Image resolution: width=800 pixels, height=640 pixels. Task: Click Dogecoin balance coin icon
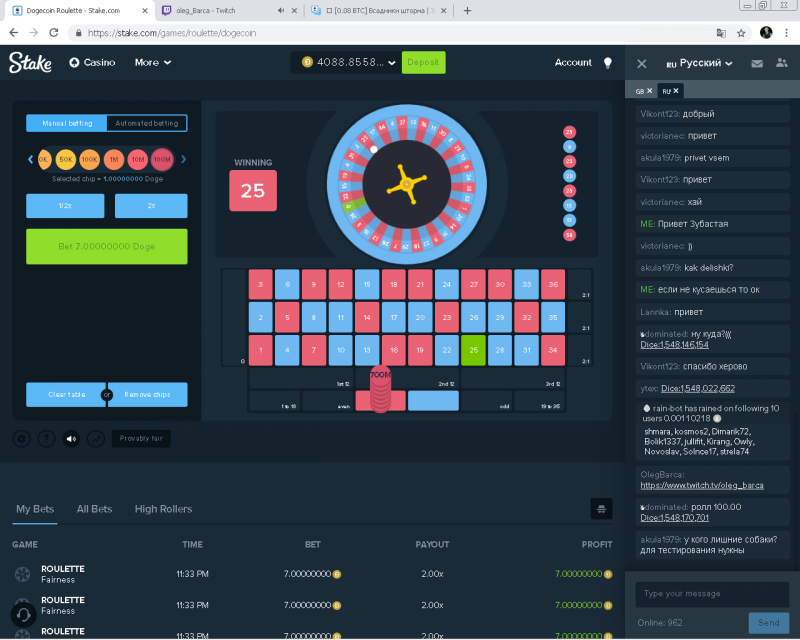tap(307, 62)
